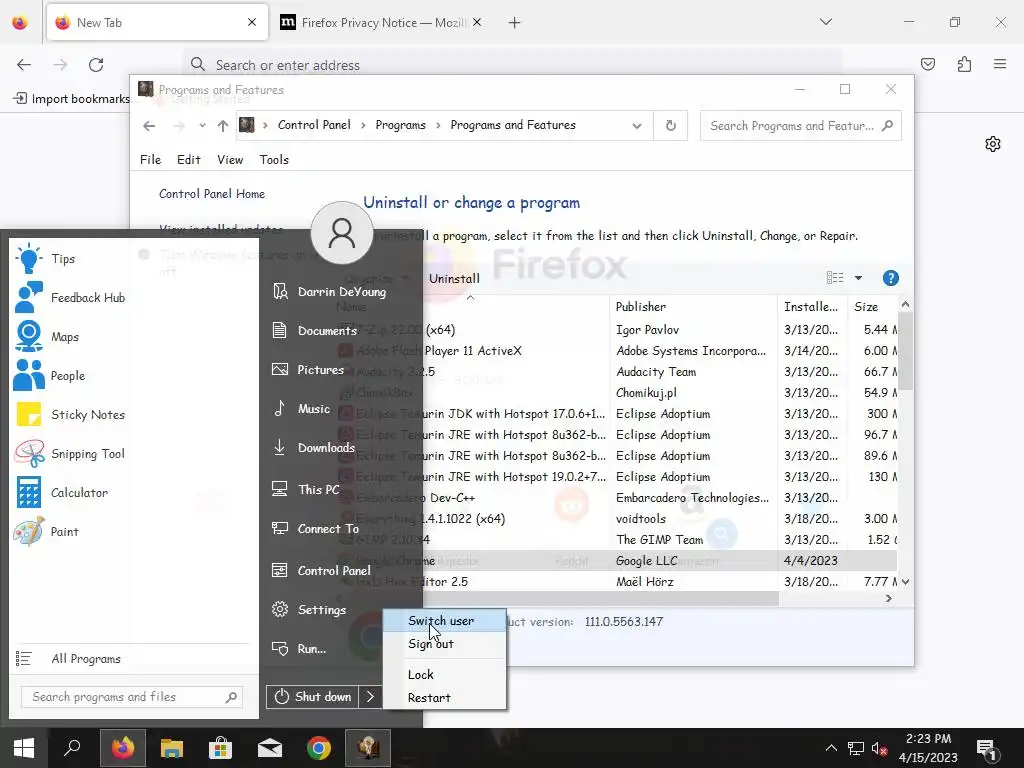This screenshot has width=1024, height=768.
Task: Select Restart in power menu
Action: click(x=444, y=697)
